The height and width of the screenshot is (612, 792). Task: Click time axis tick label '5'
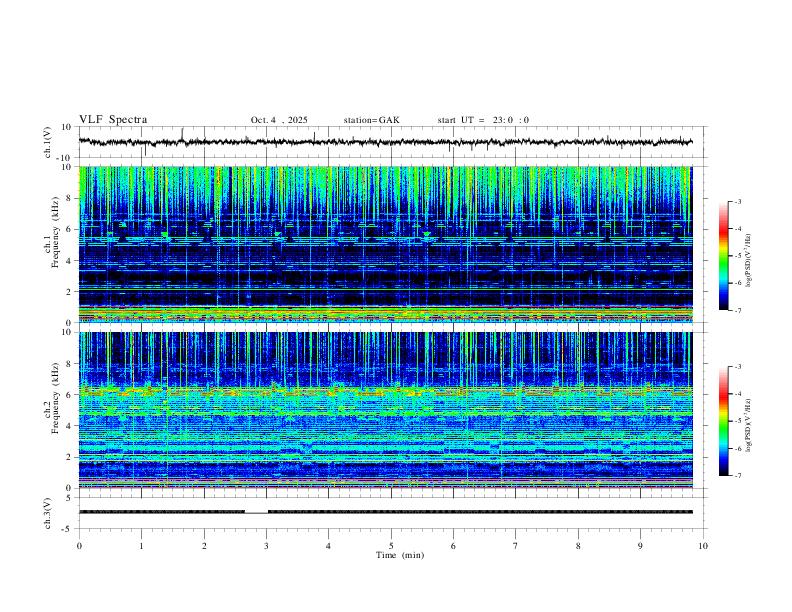click(x=391, y=546)
